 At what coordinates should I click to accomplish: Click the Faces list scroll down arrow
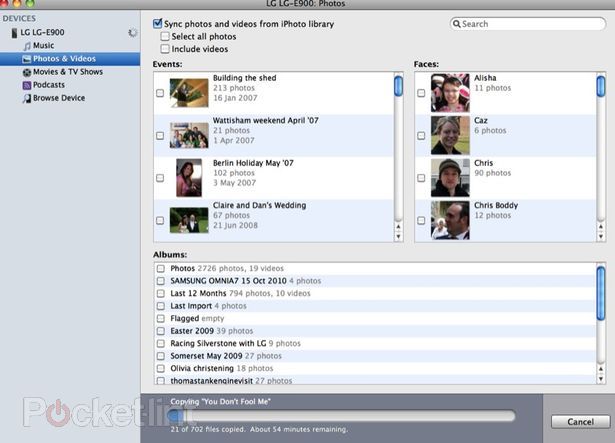pos(601,237)
